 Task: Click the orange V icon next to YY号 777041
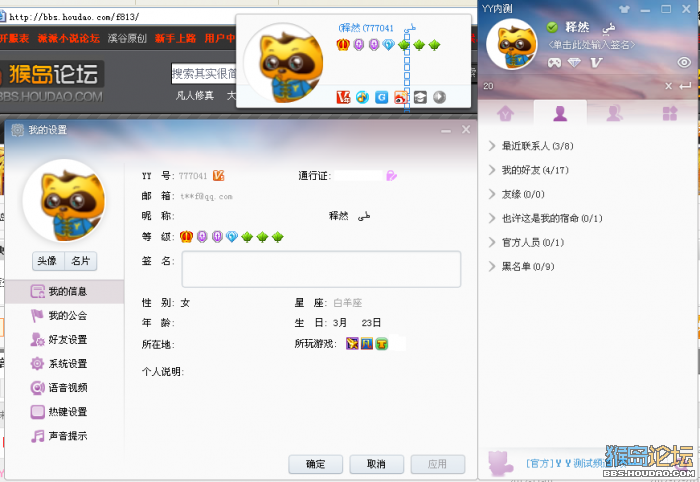coord(218,176)
